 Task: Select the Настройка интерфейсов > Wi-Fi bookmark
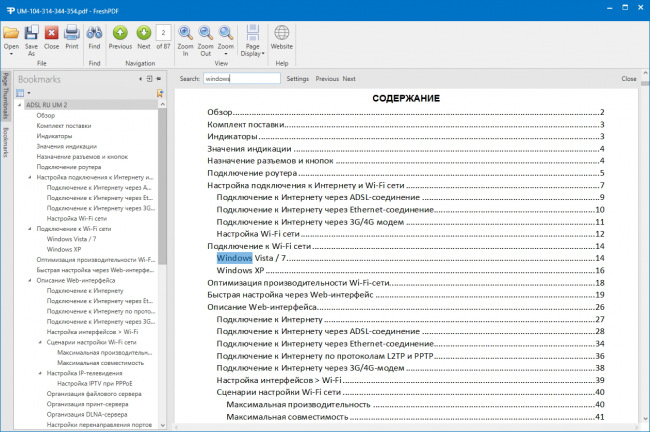tap(92, 332)
